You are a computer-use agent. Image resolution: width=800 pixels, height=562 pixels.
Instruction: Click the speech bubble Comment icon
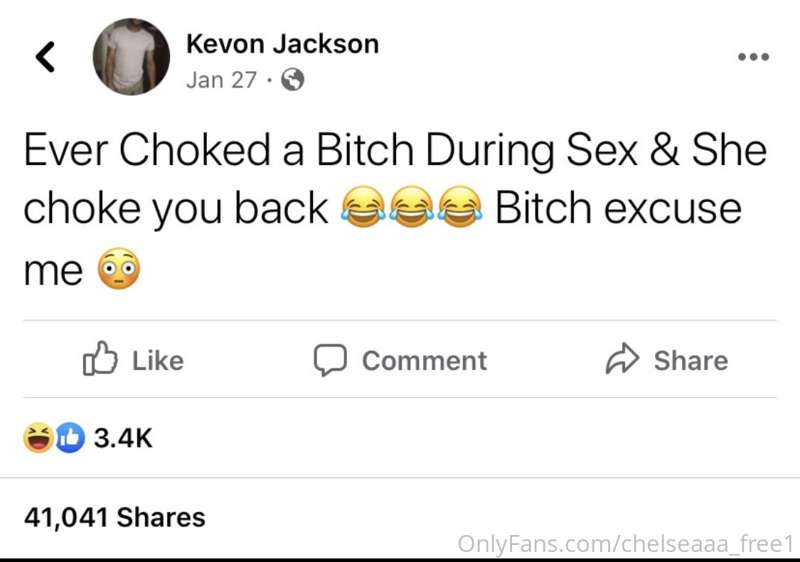pos(330,360)
